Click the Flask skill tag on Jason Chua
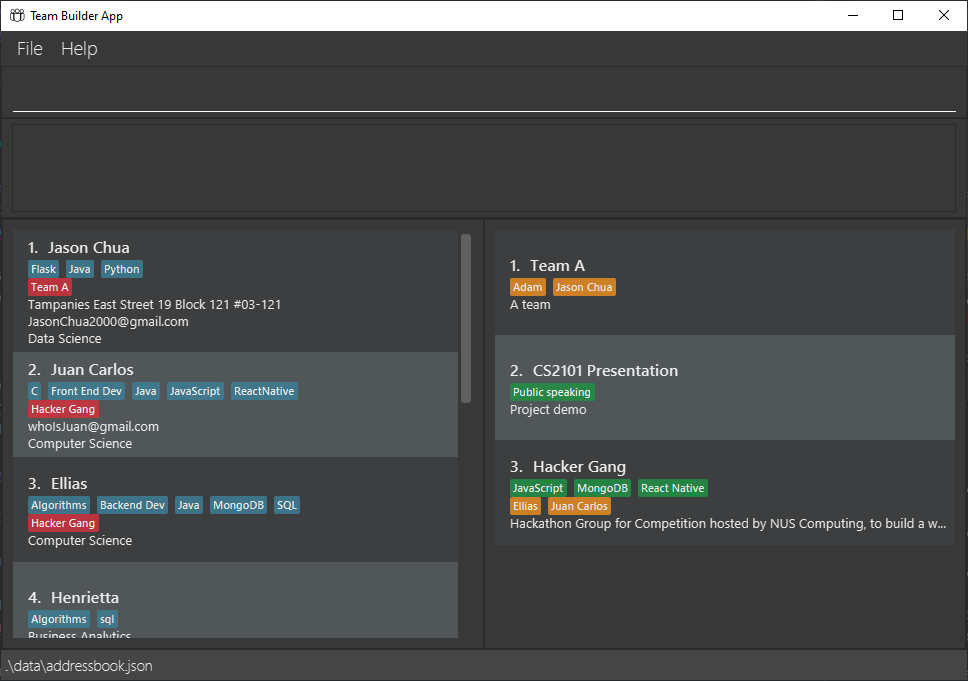Image resolution: width=968 pixels, height=681 pixels. (44, 269)
